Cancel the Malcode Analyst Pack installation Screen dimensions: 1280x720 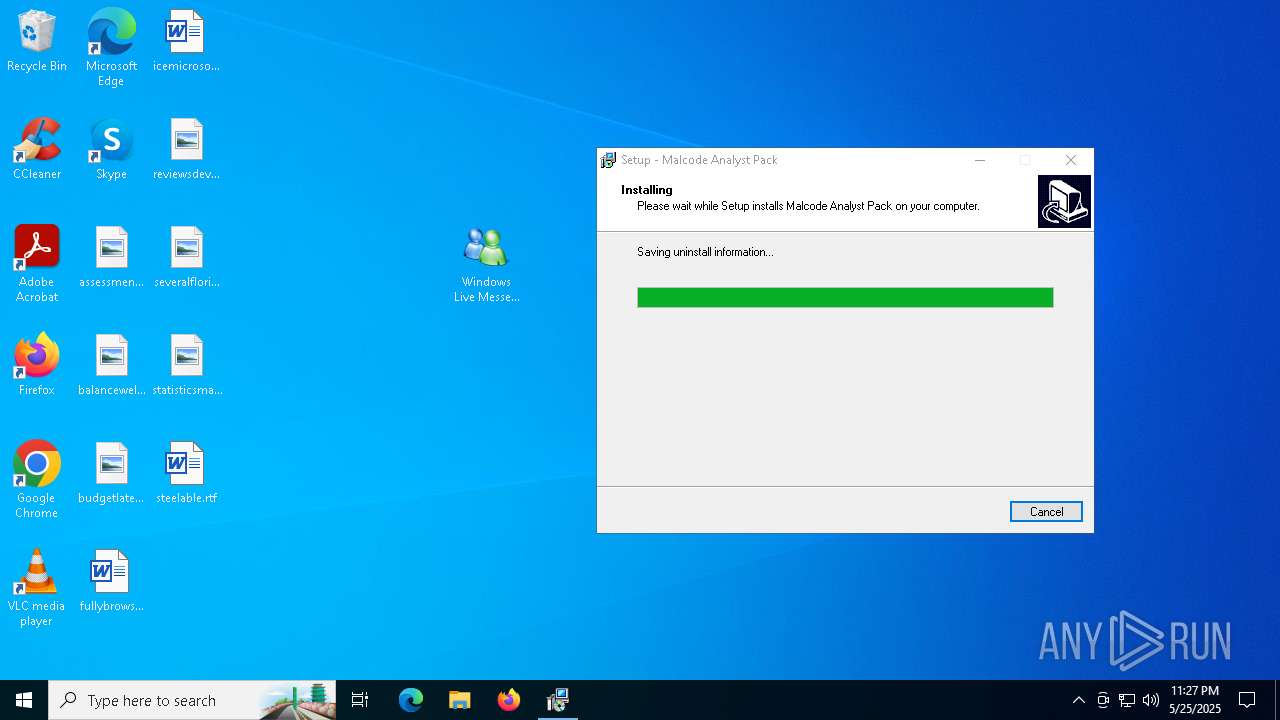point(1046,512)
